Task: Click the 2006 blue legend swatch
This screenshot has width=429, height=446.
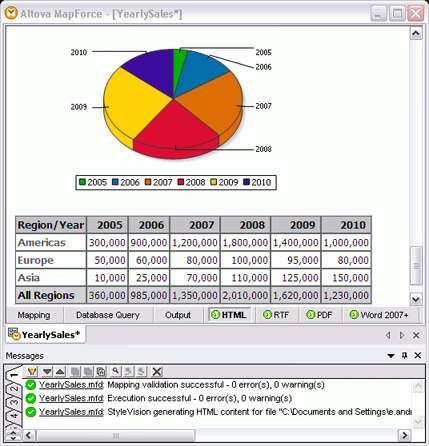Action: tap(115, 182)
